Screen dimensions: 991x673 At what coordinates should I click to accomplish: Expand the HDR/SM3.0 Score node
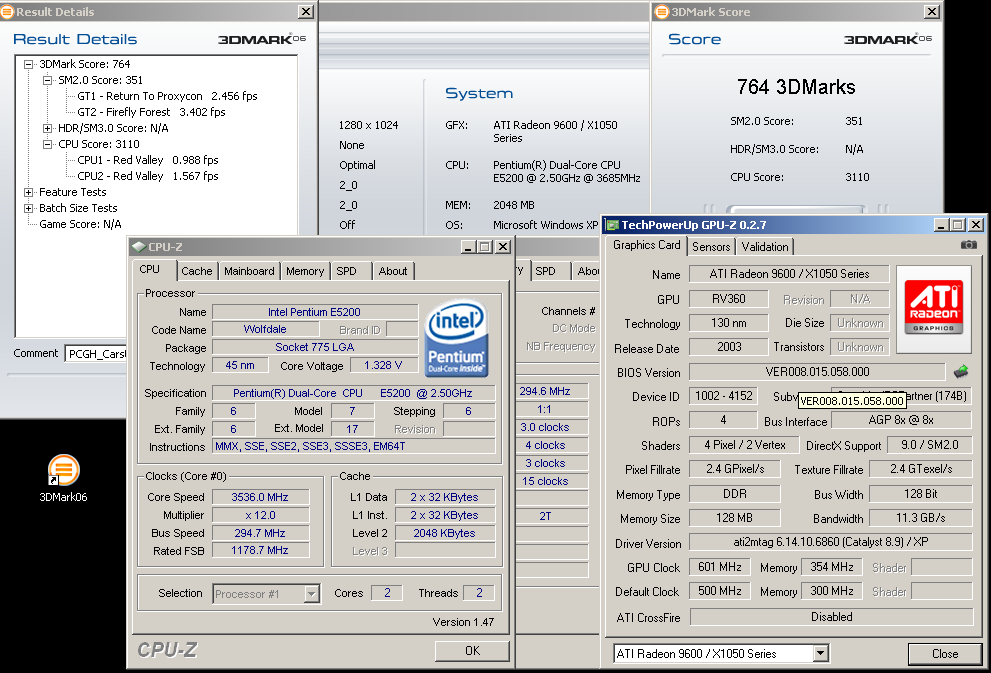47,128
